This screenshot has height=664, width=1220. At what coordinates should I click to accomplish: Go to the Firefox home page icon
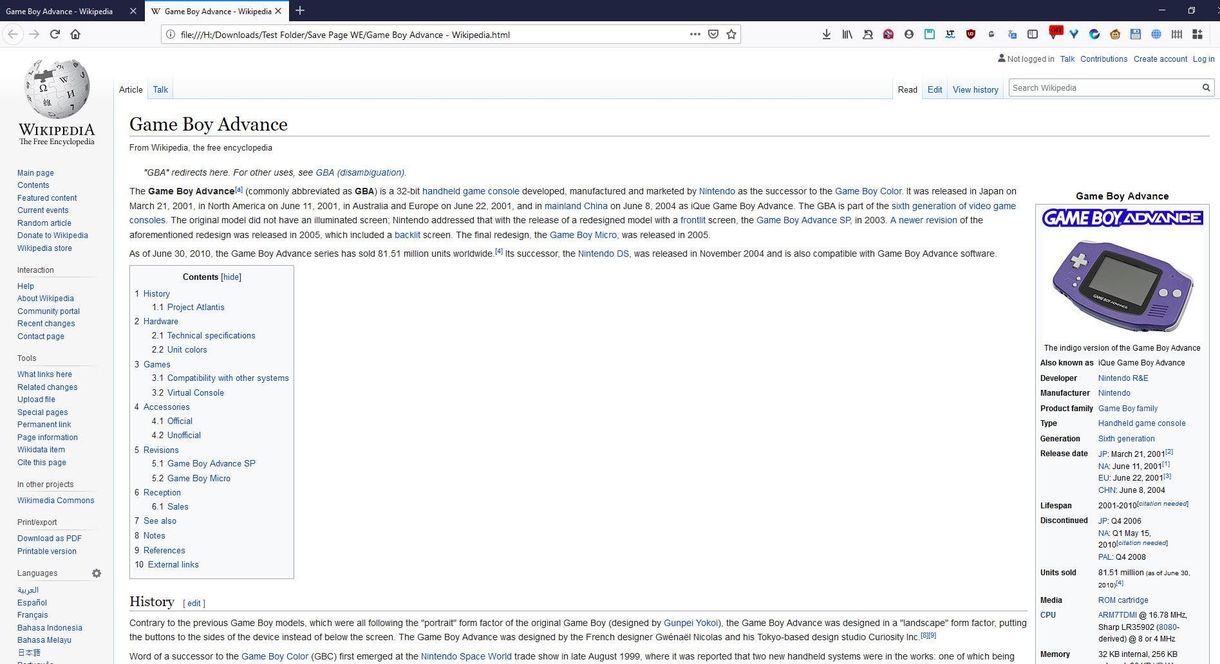coord(75,34)
